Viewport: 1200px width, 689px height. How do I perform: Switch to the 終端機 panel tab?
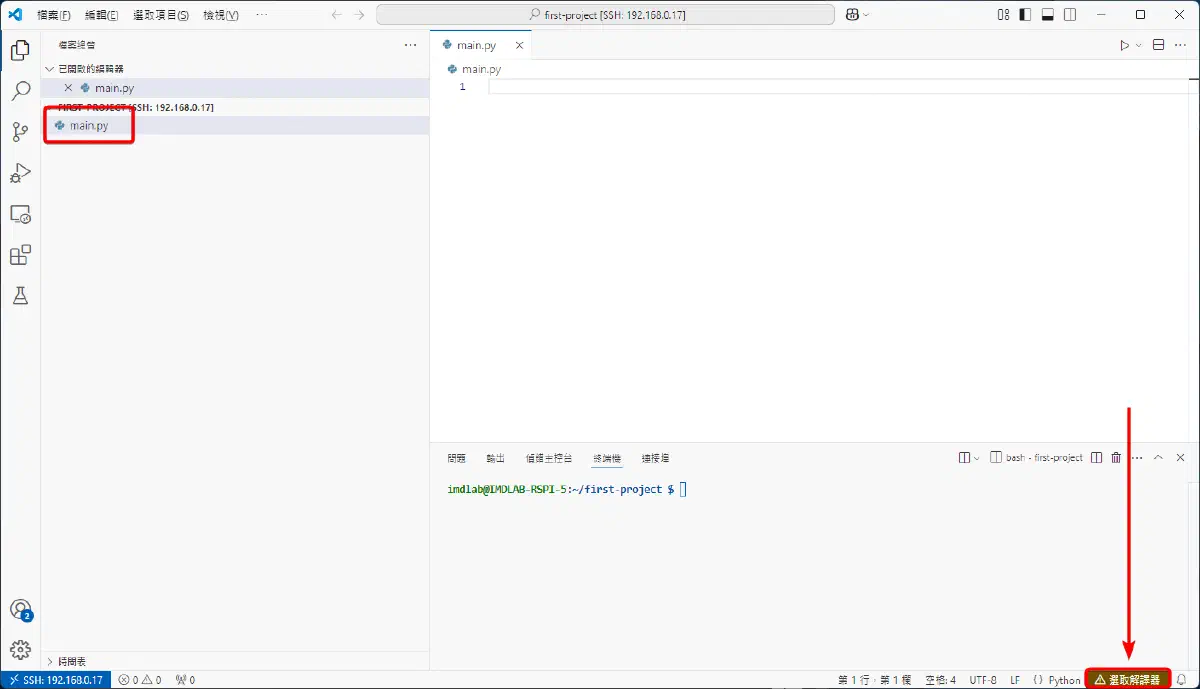tap(607, 457)
